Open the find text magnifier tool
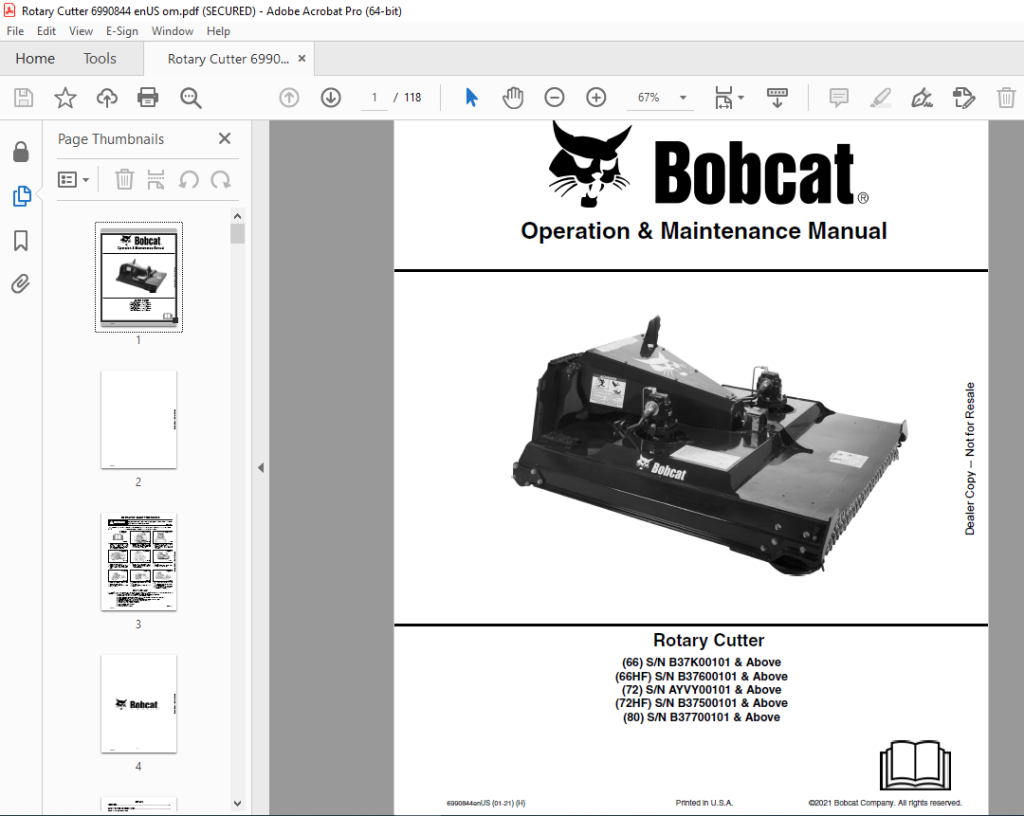Viewport: 1024px width, 816px height. pos(191,98)
